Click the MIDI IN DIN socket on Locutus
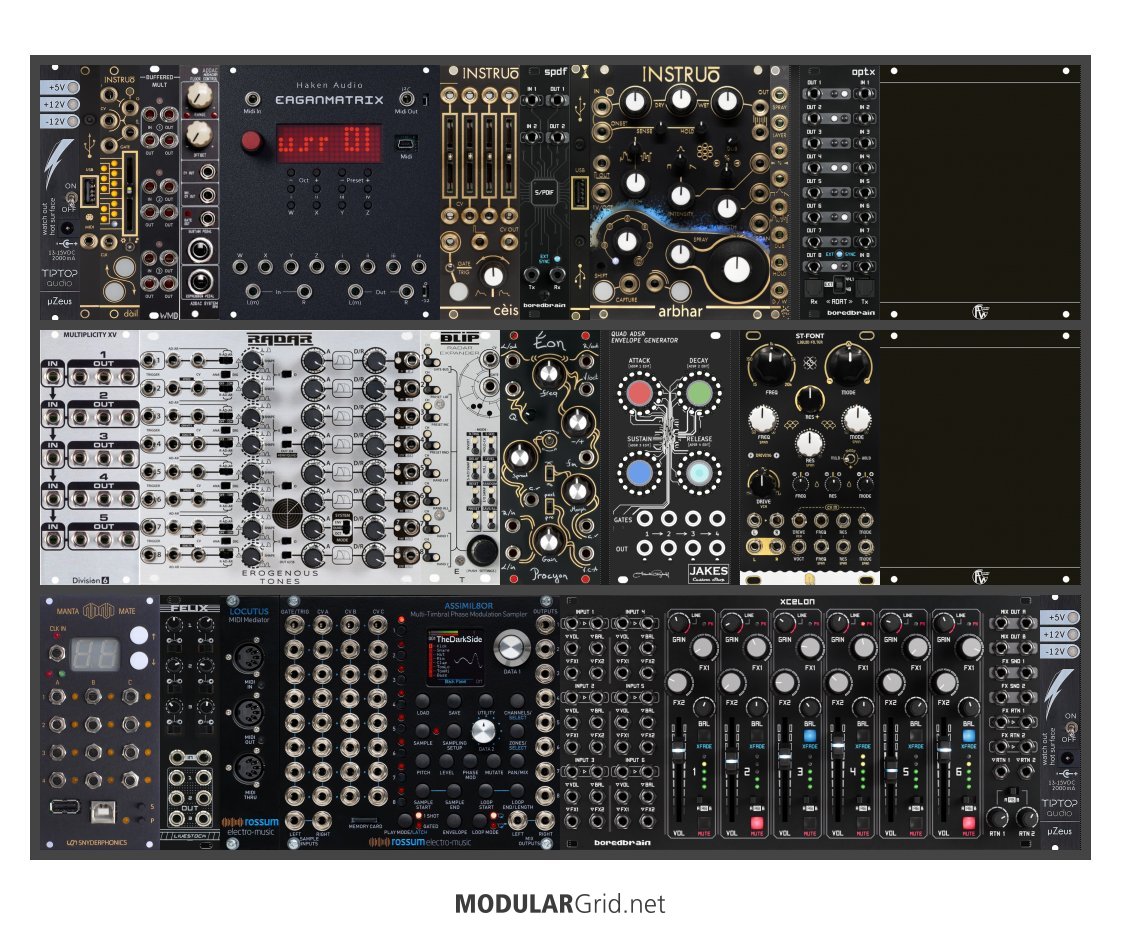Viewport: 1121px width, 925px height. tap(249, 656)
